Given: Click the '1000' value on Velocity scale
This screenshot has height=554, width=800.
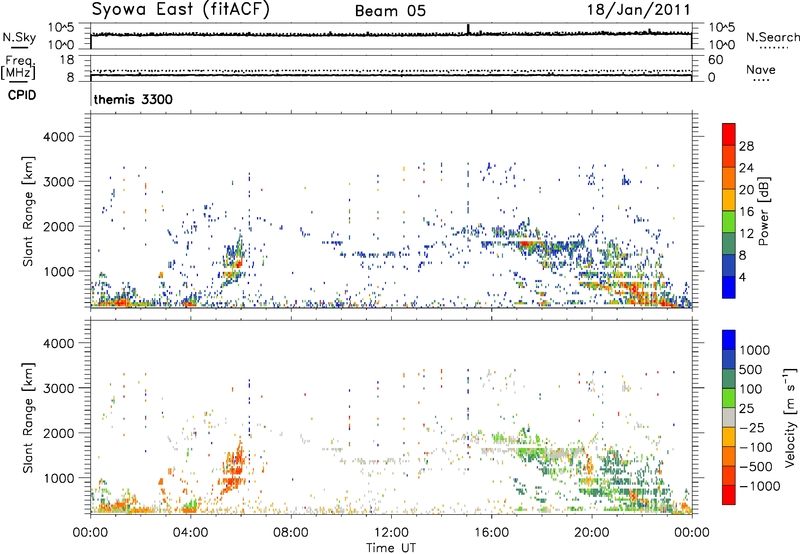Looking at the screenshot, I should (755, 350).
